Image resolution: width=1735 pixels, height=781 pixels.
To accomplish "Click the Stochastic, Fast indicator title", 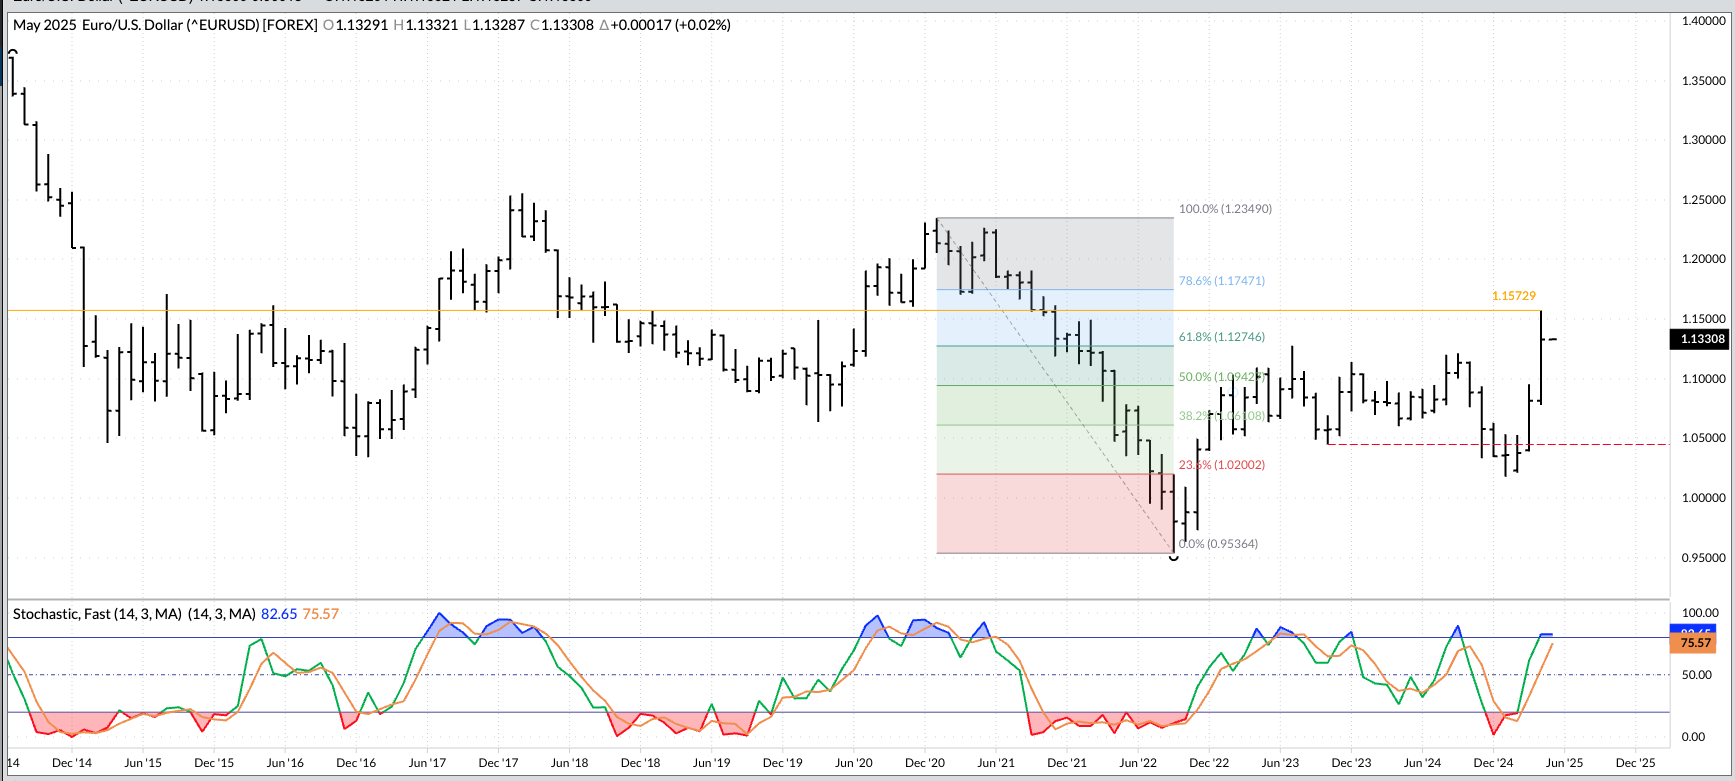I will (134, 614).
